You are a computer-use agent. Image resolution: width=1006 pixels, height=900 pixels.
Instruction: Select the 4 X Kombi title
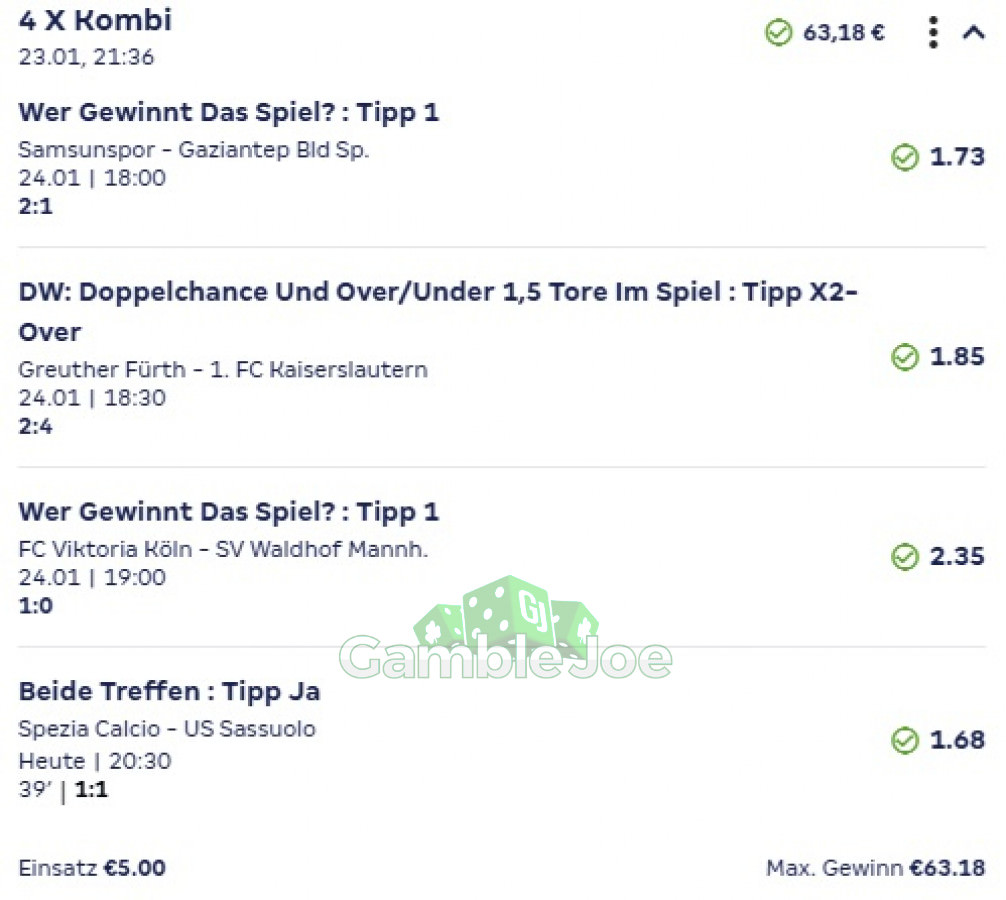(95, 20)
